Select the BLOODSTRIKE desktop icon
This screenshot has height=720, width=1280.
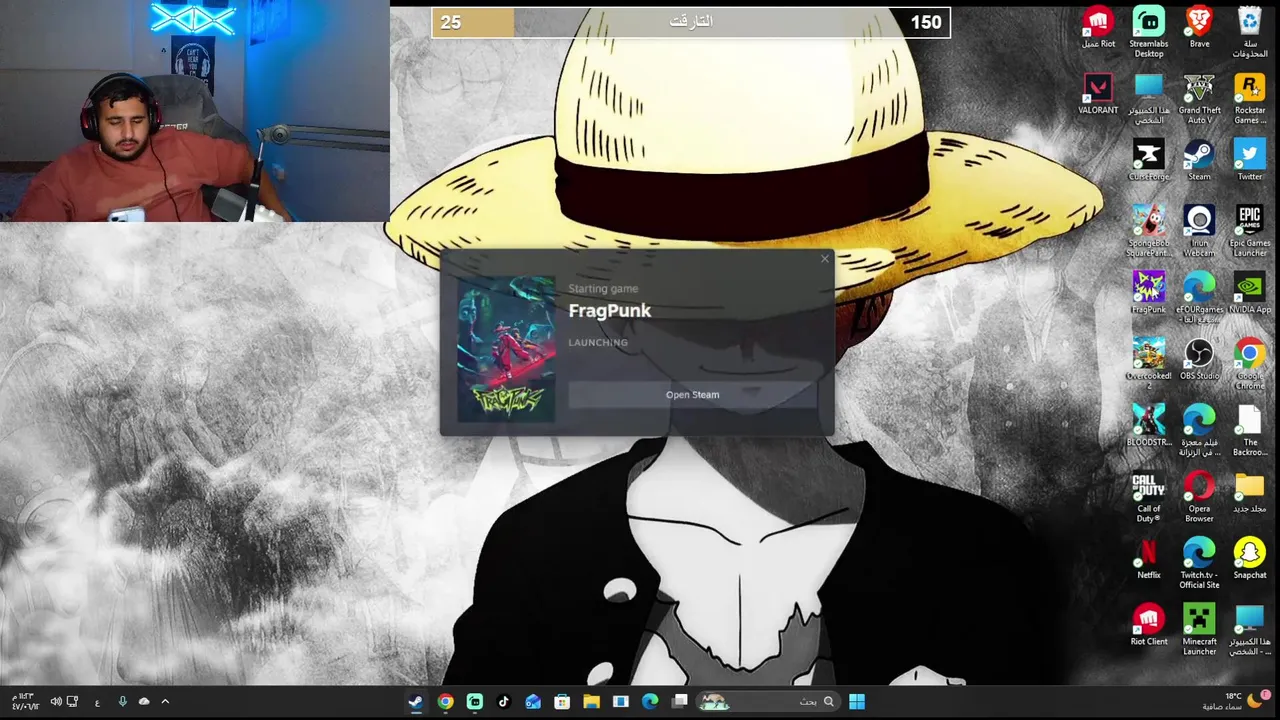1148,426
